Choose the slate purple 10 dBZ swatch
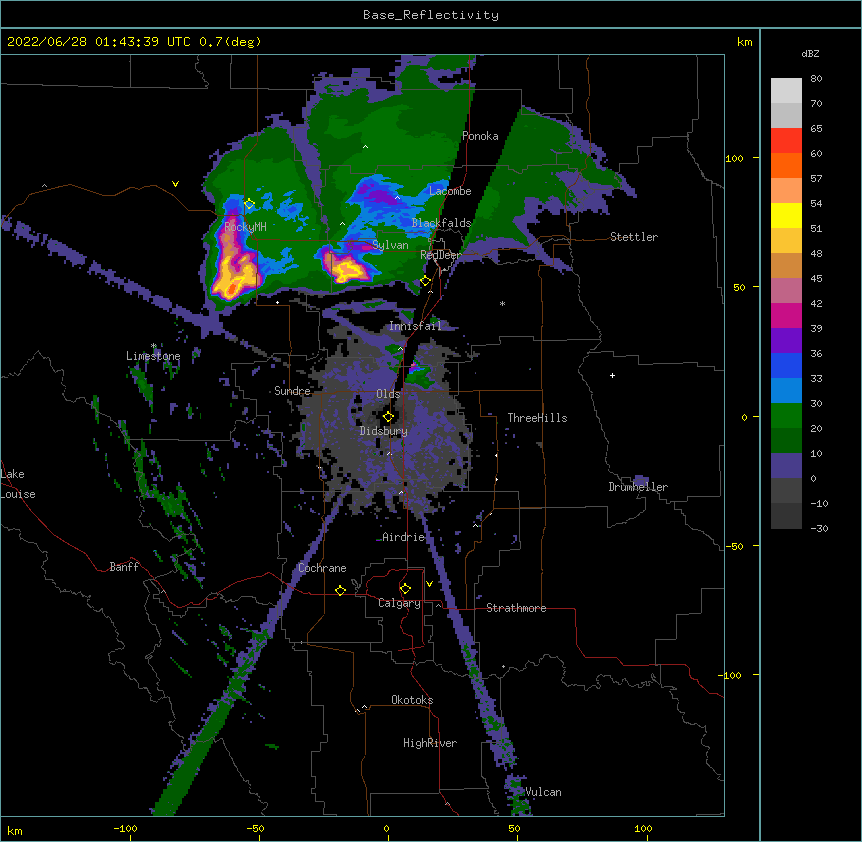This screenshot has height=842, width=862. point(786,466)
